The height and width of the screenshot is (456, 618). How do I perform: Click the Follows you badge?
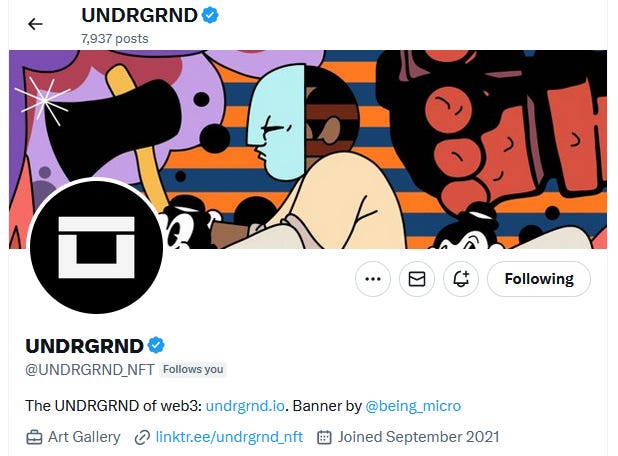193,370
